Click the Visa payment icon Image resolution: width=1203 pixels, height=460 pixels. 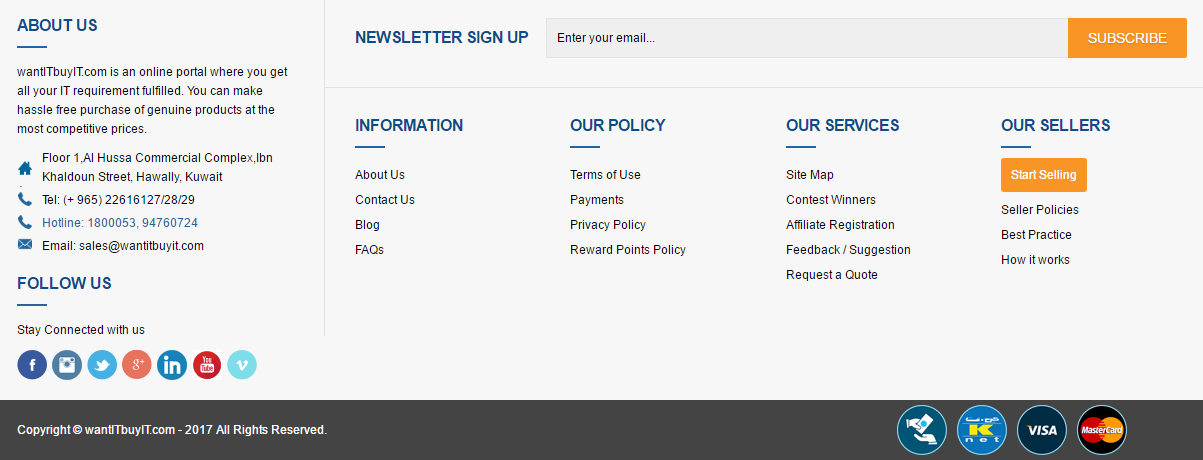(1042, 430)
